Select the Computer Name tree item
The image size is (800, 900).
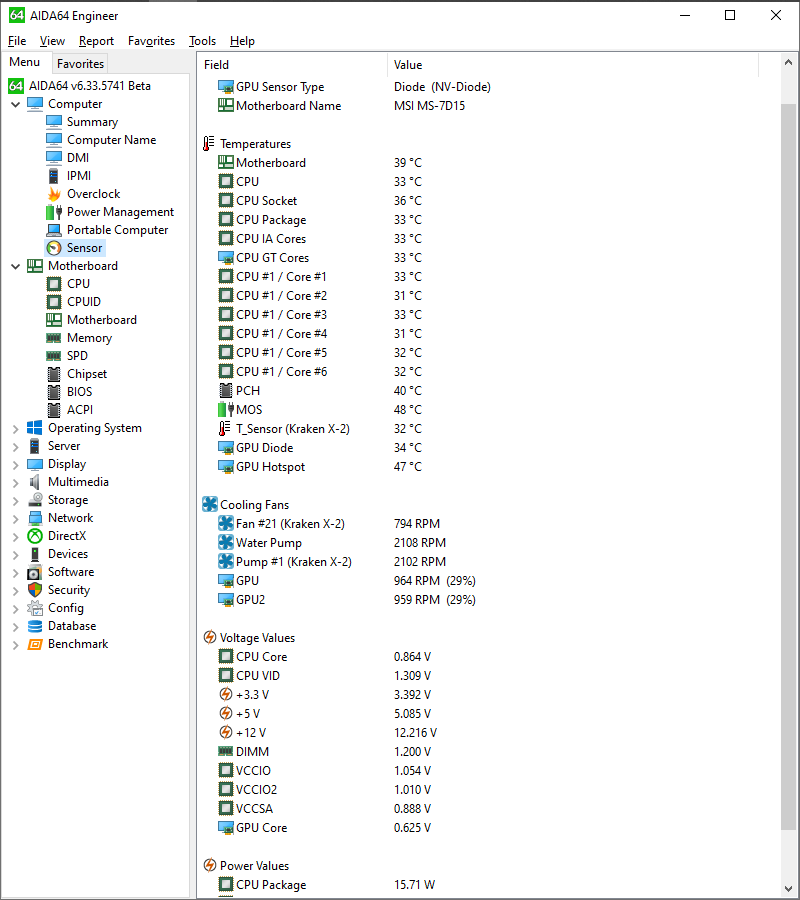pos(111,140)
